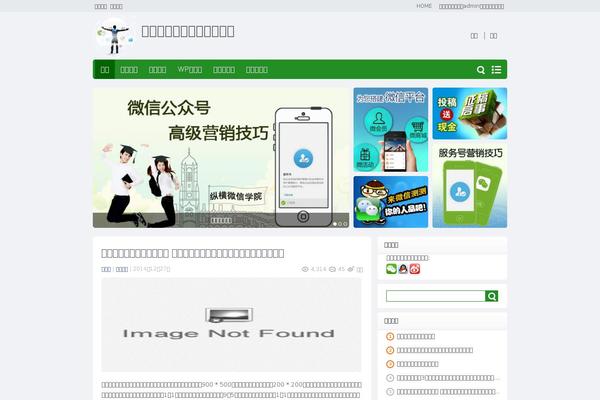Image resolution: width=600 pixels, height=400 pixels.
Task: Click the site logo with the figure raising arms
Action: point(114,36)
